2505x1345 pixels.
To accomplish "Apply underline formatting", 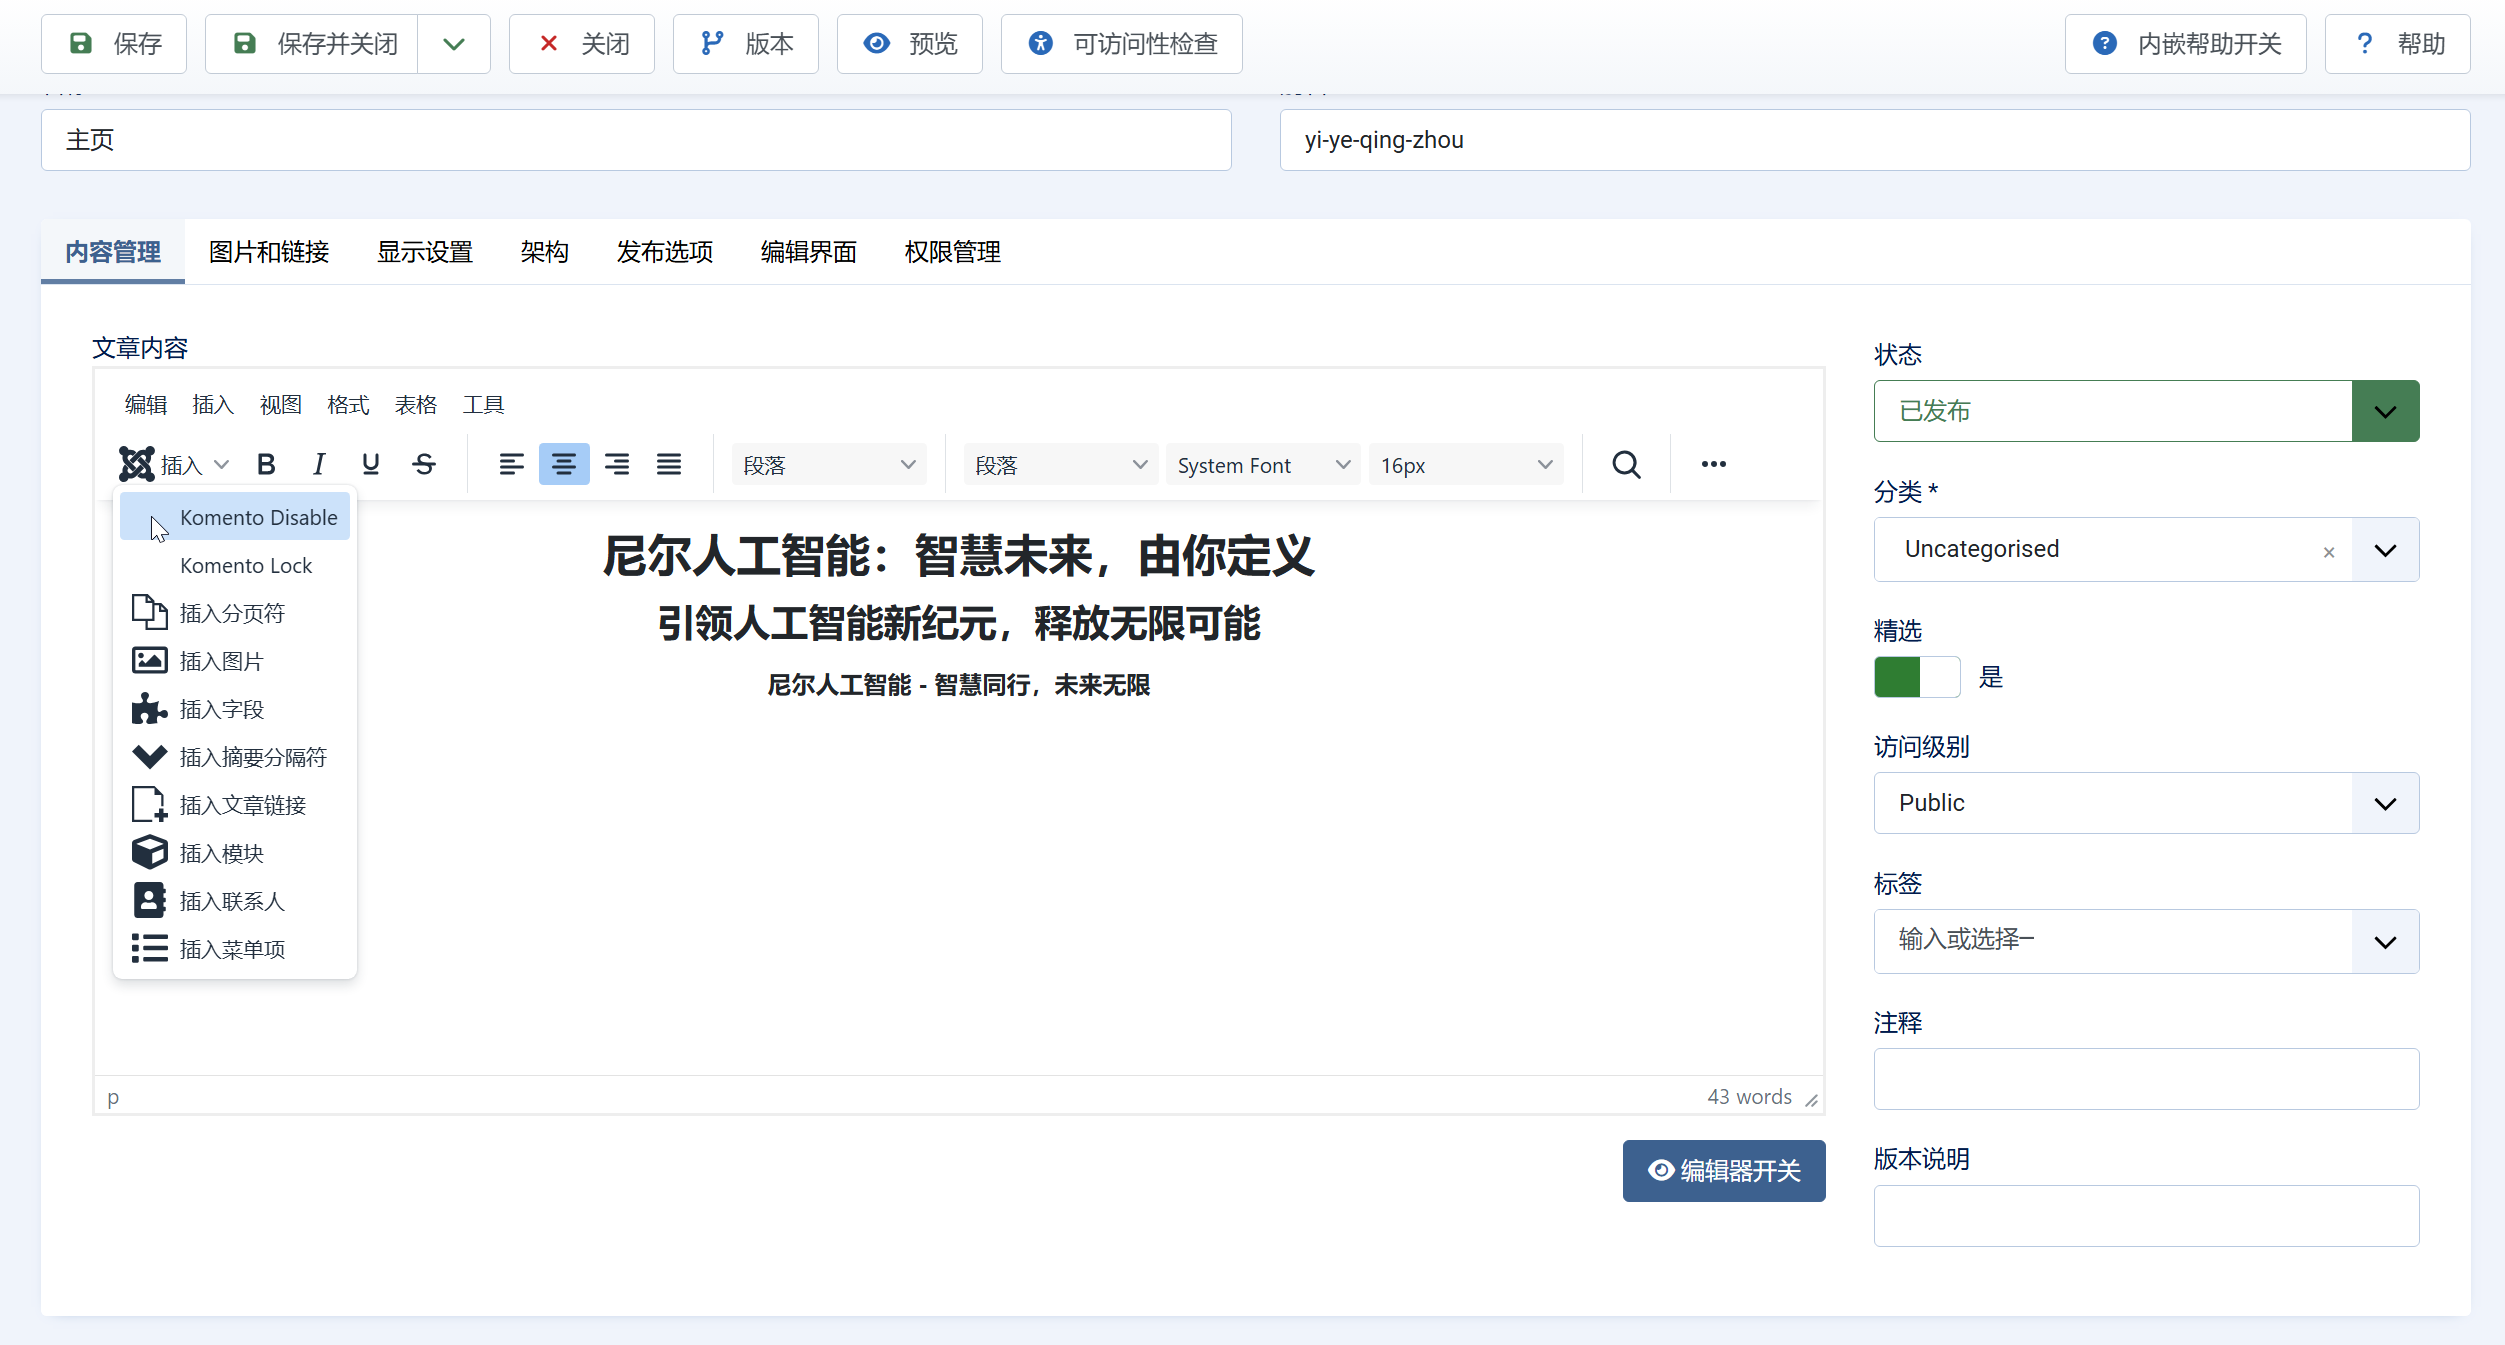I will pyautogui.click(x=371, y=464).
